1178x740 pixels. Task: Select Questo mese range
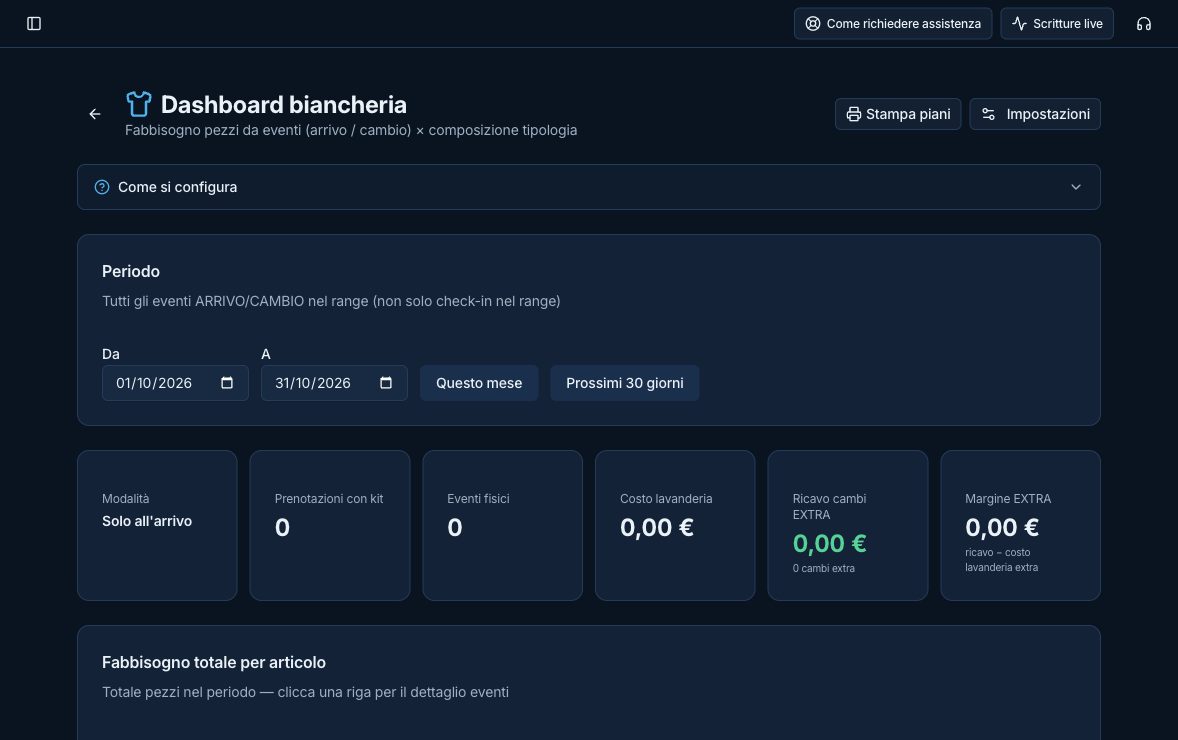(479, 383)
